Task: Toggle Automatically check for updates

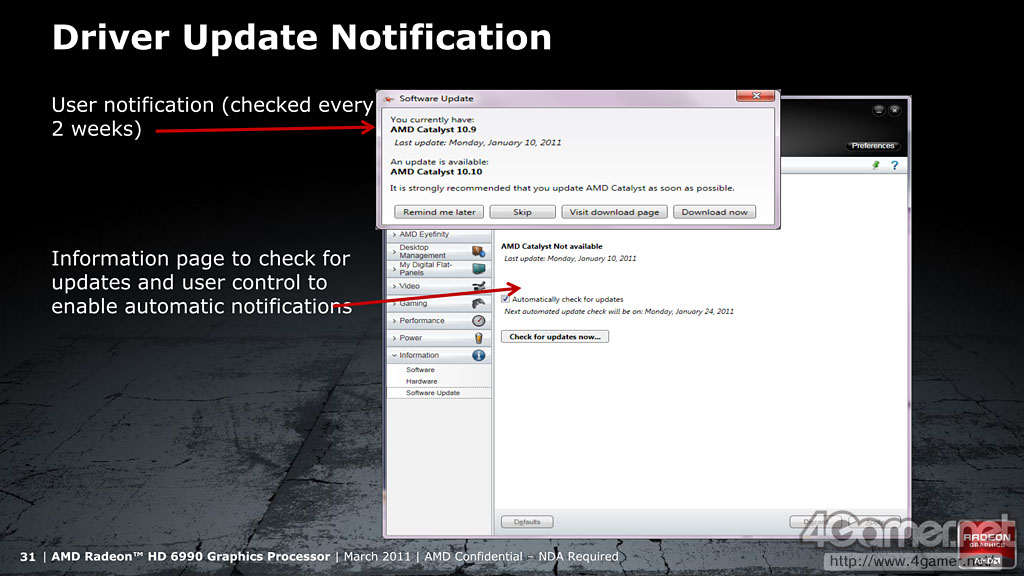Action: click(505, 299)
